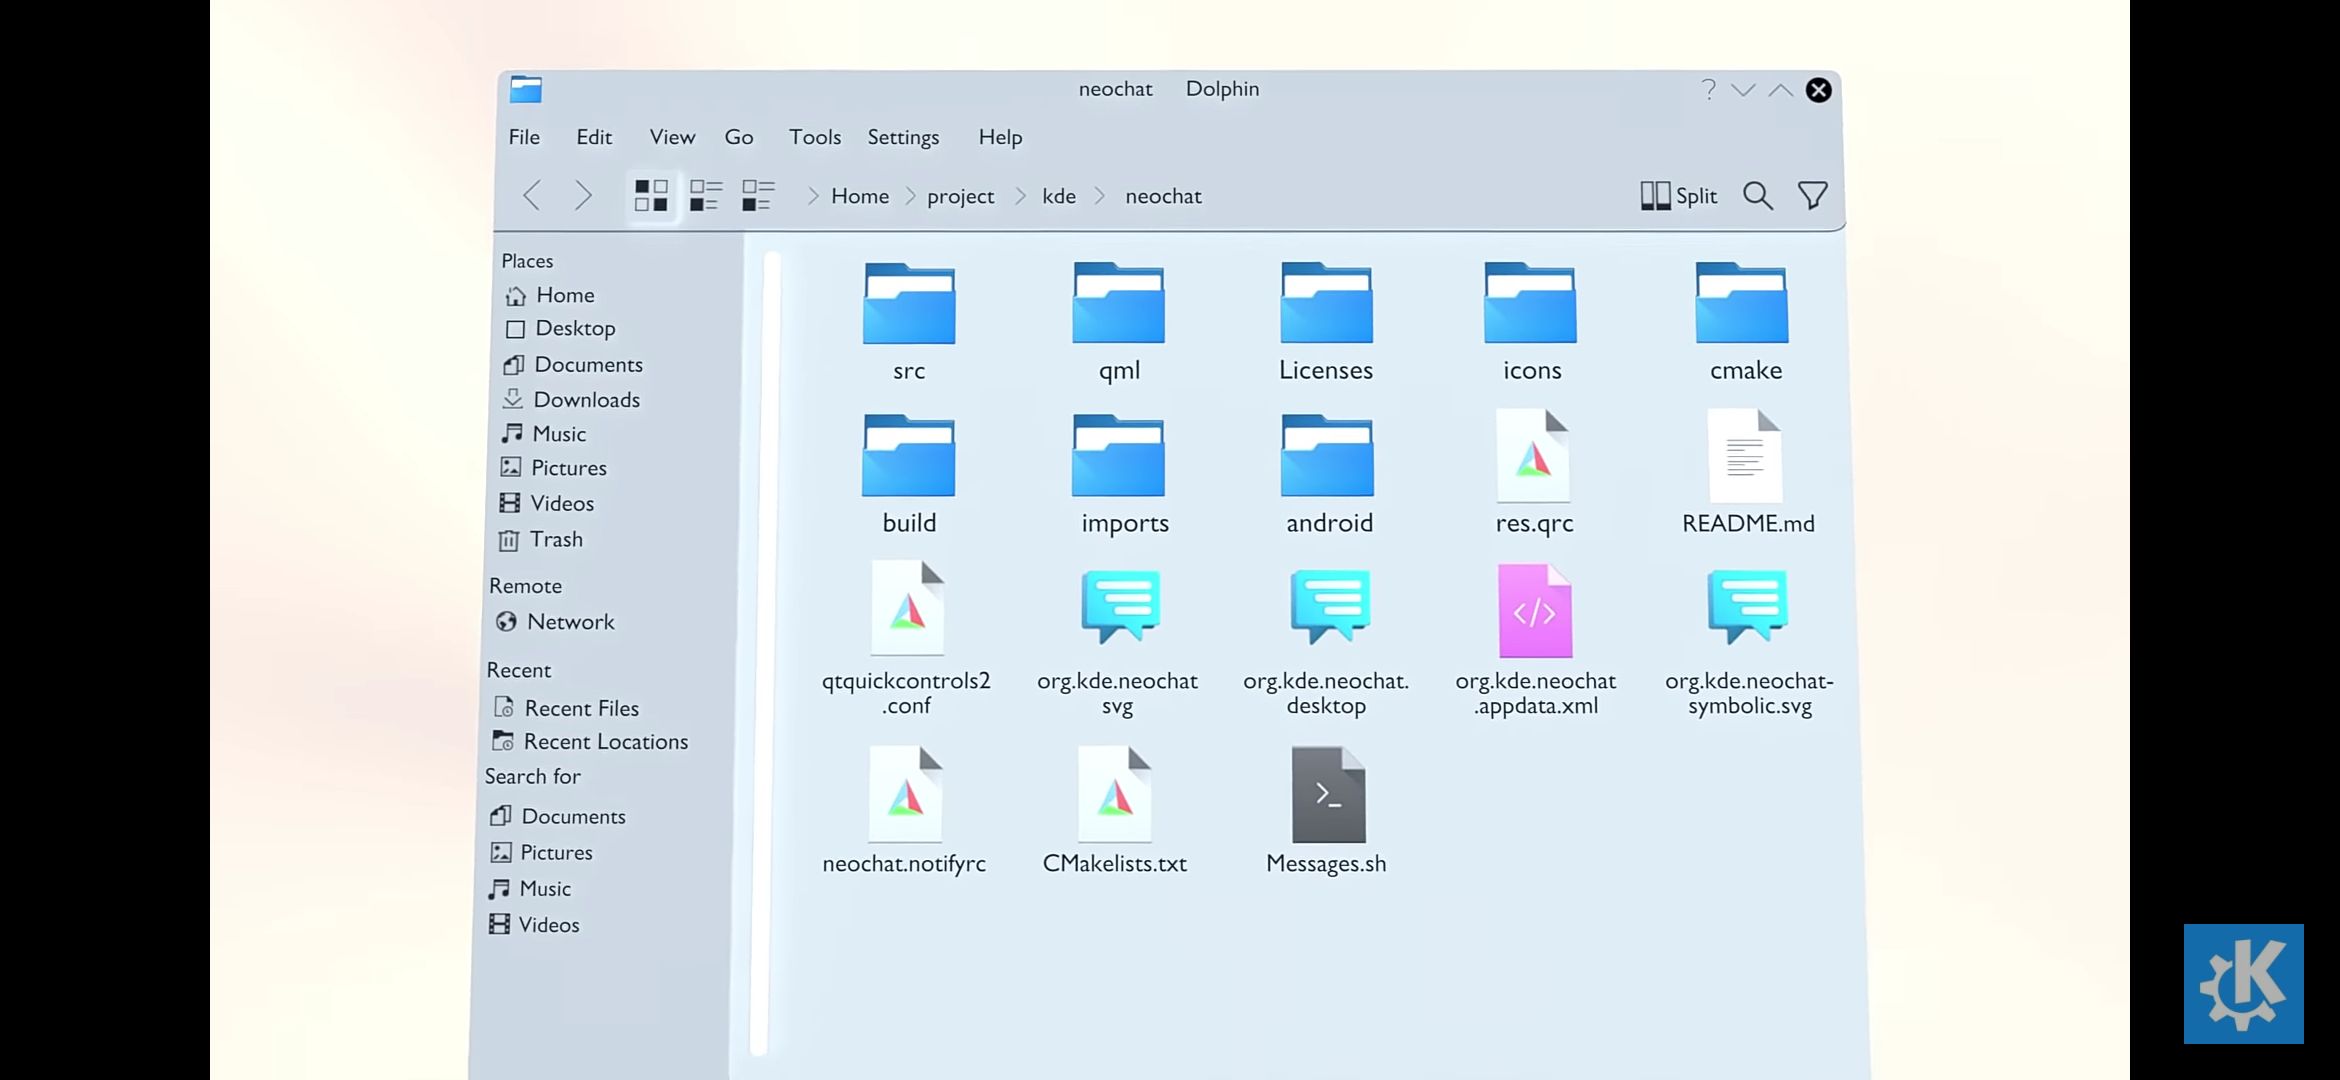The image size is (2340, 1080).
Task: Switch to Compact view mode
Action: 707,196
